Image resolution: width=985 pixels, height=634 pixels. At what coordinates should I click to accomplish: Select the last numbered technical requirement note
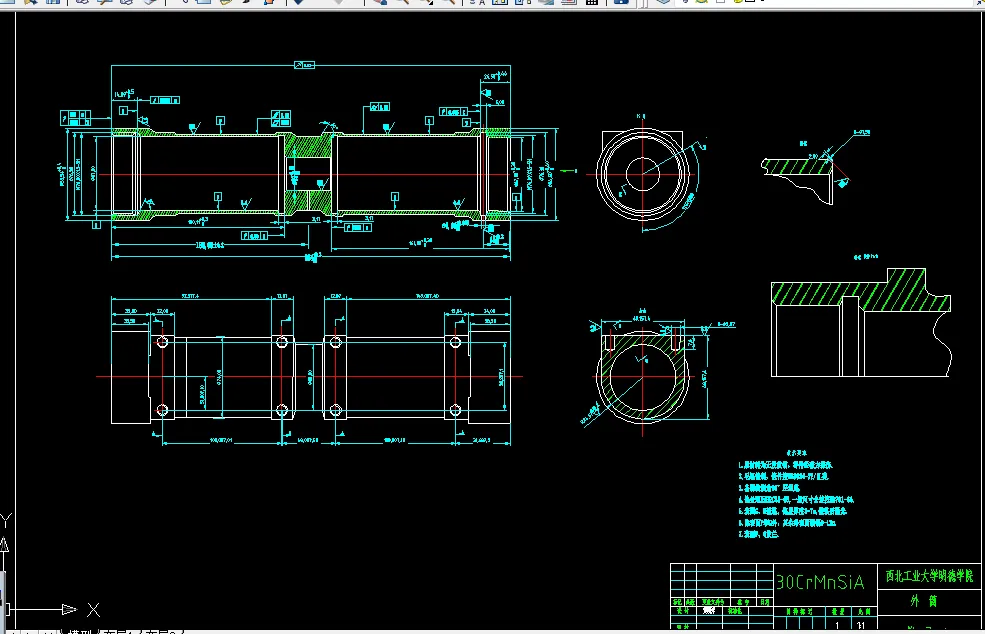759,534
